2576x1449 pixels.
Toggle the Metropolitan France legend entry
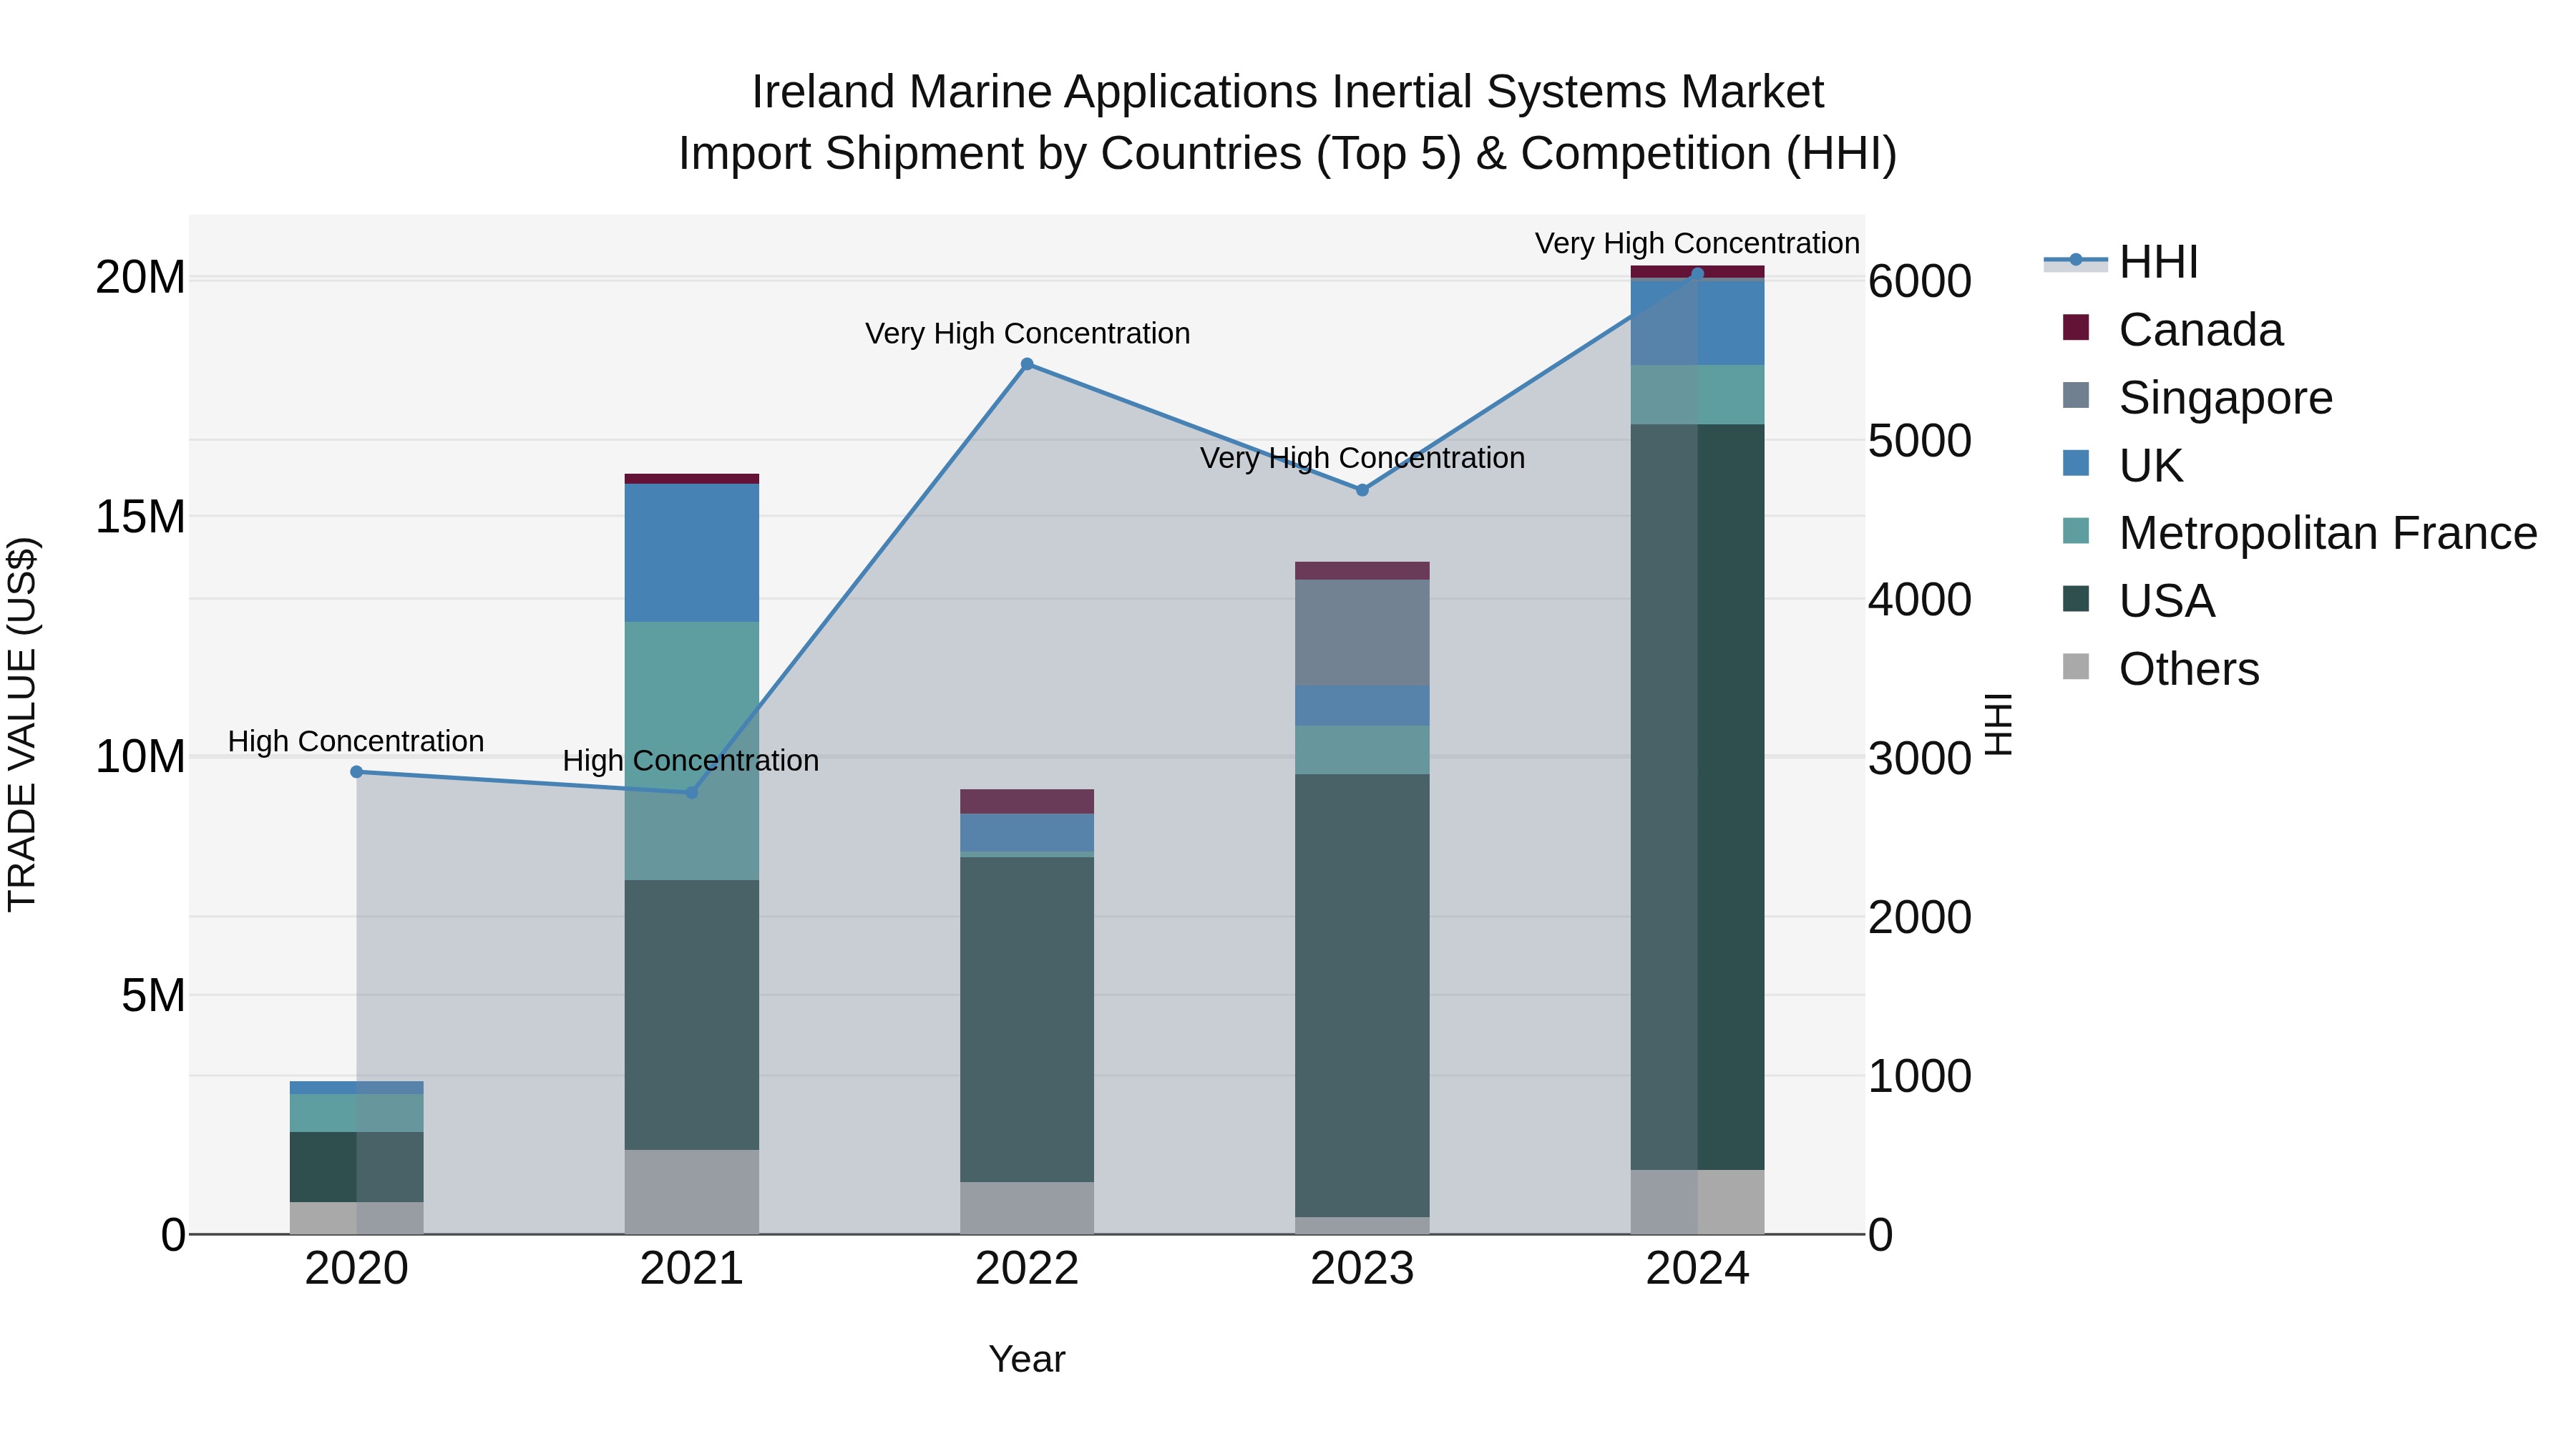[2300, 533]
